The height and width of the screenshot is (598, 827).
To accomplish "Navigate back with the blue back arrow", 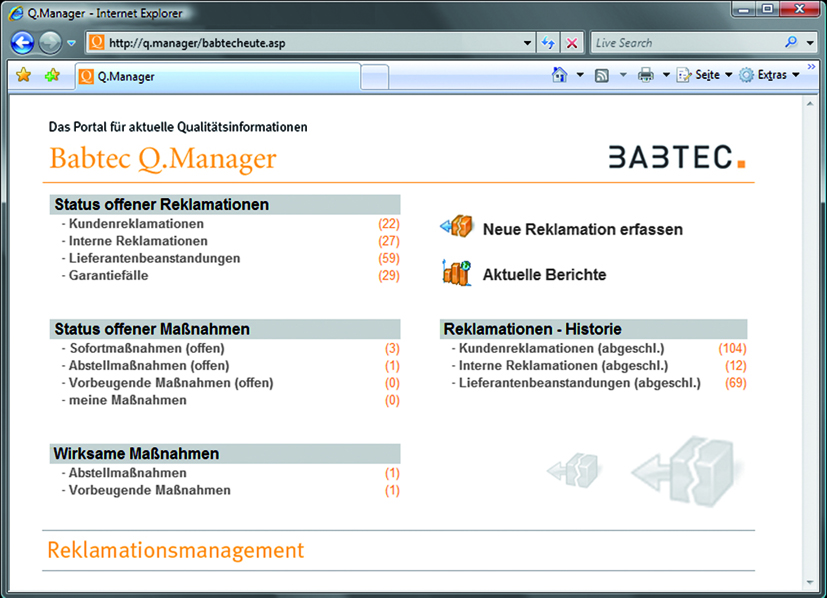I will click(20, 42).
